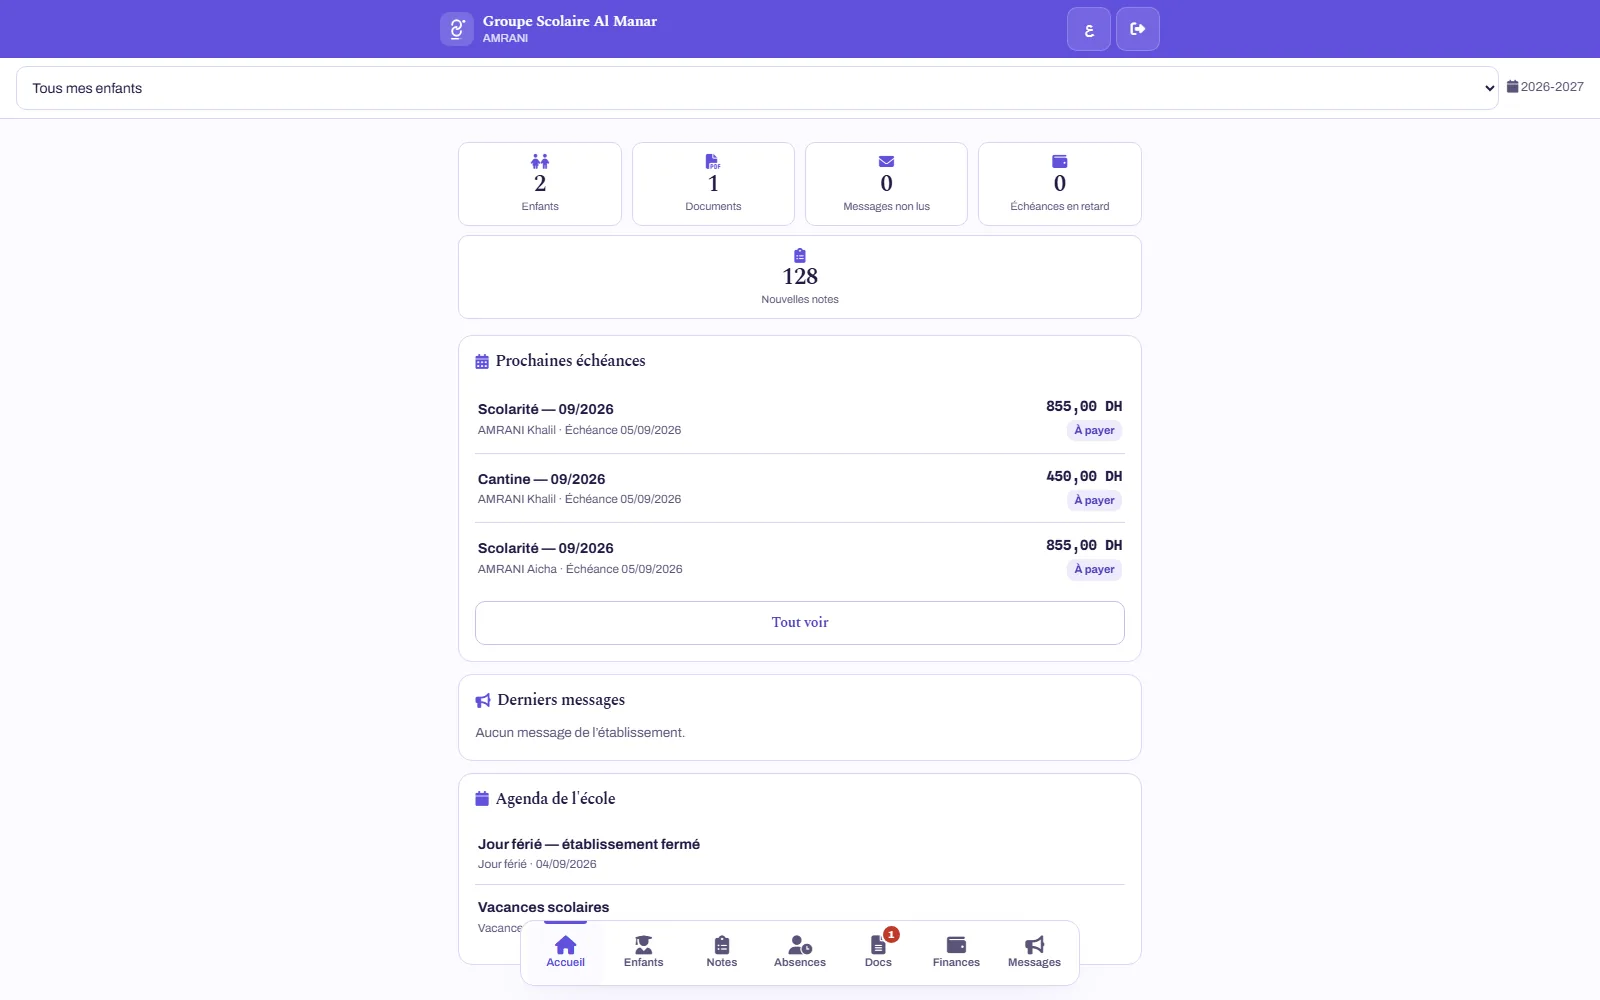Click the megaphone icon by Derniers messages

pyautogui.click(x=483, y=700)
